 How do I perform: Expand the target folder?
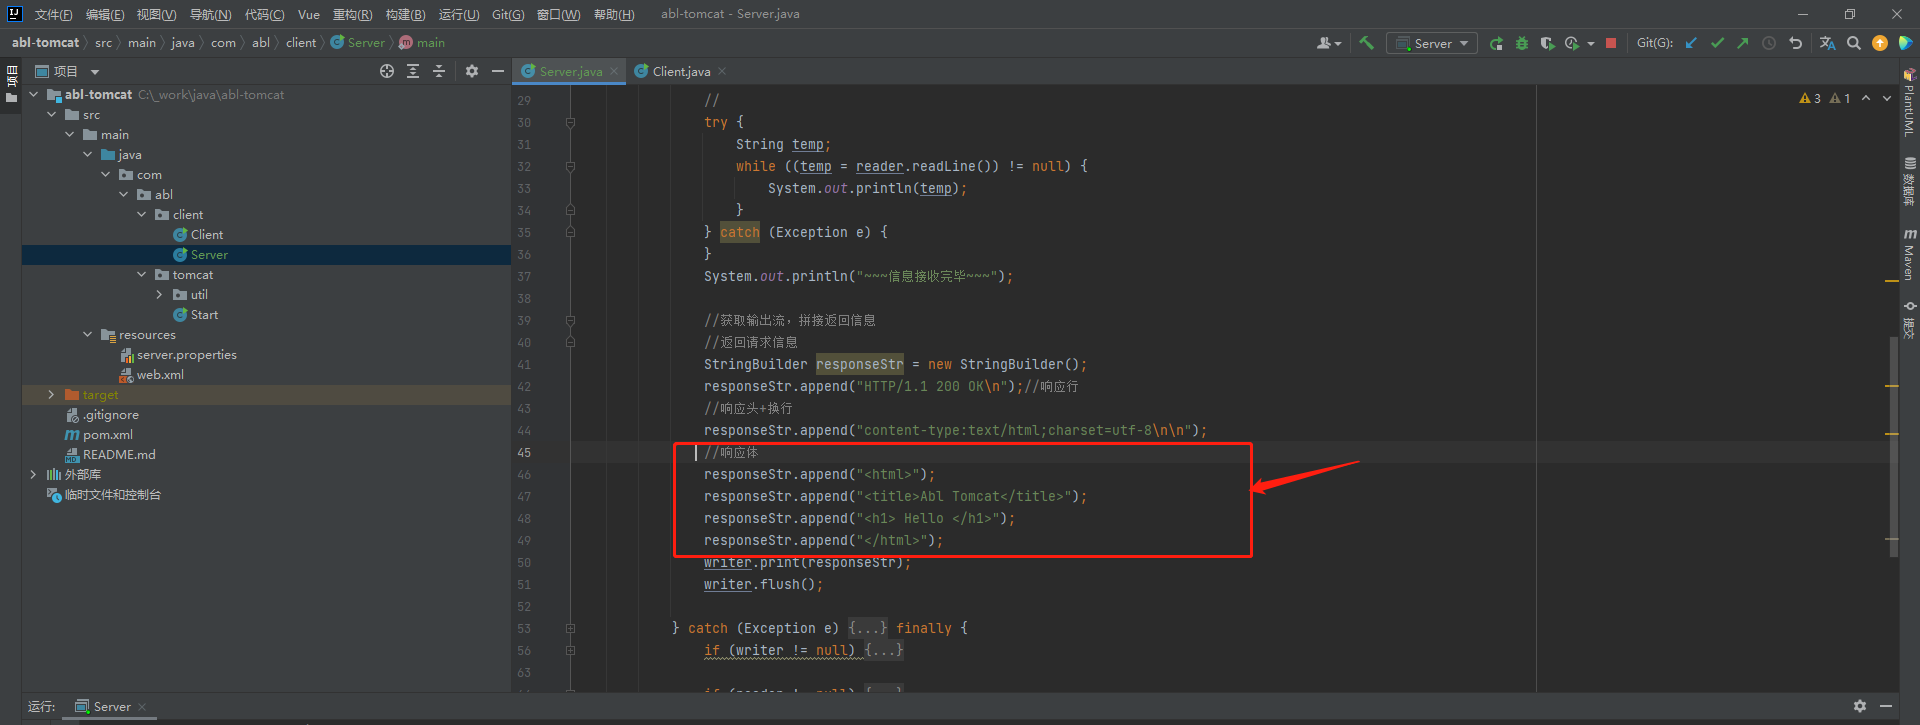point(52,394)
